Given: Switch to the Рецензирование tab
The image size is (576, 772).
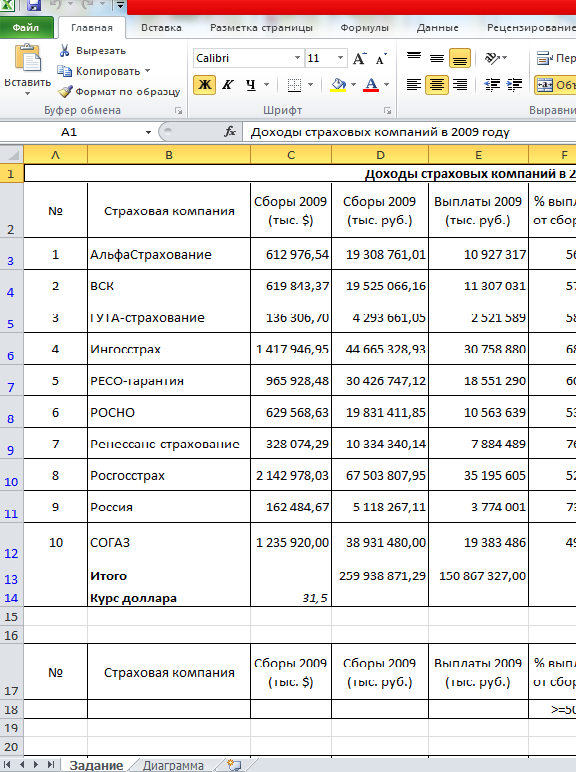Looking at the screenshot, I should tap(531, 28).
